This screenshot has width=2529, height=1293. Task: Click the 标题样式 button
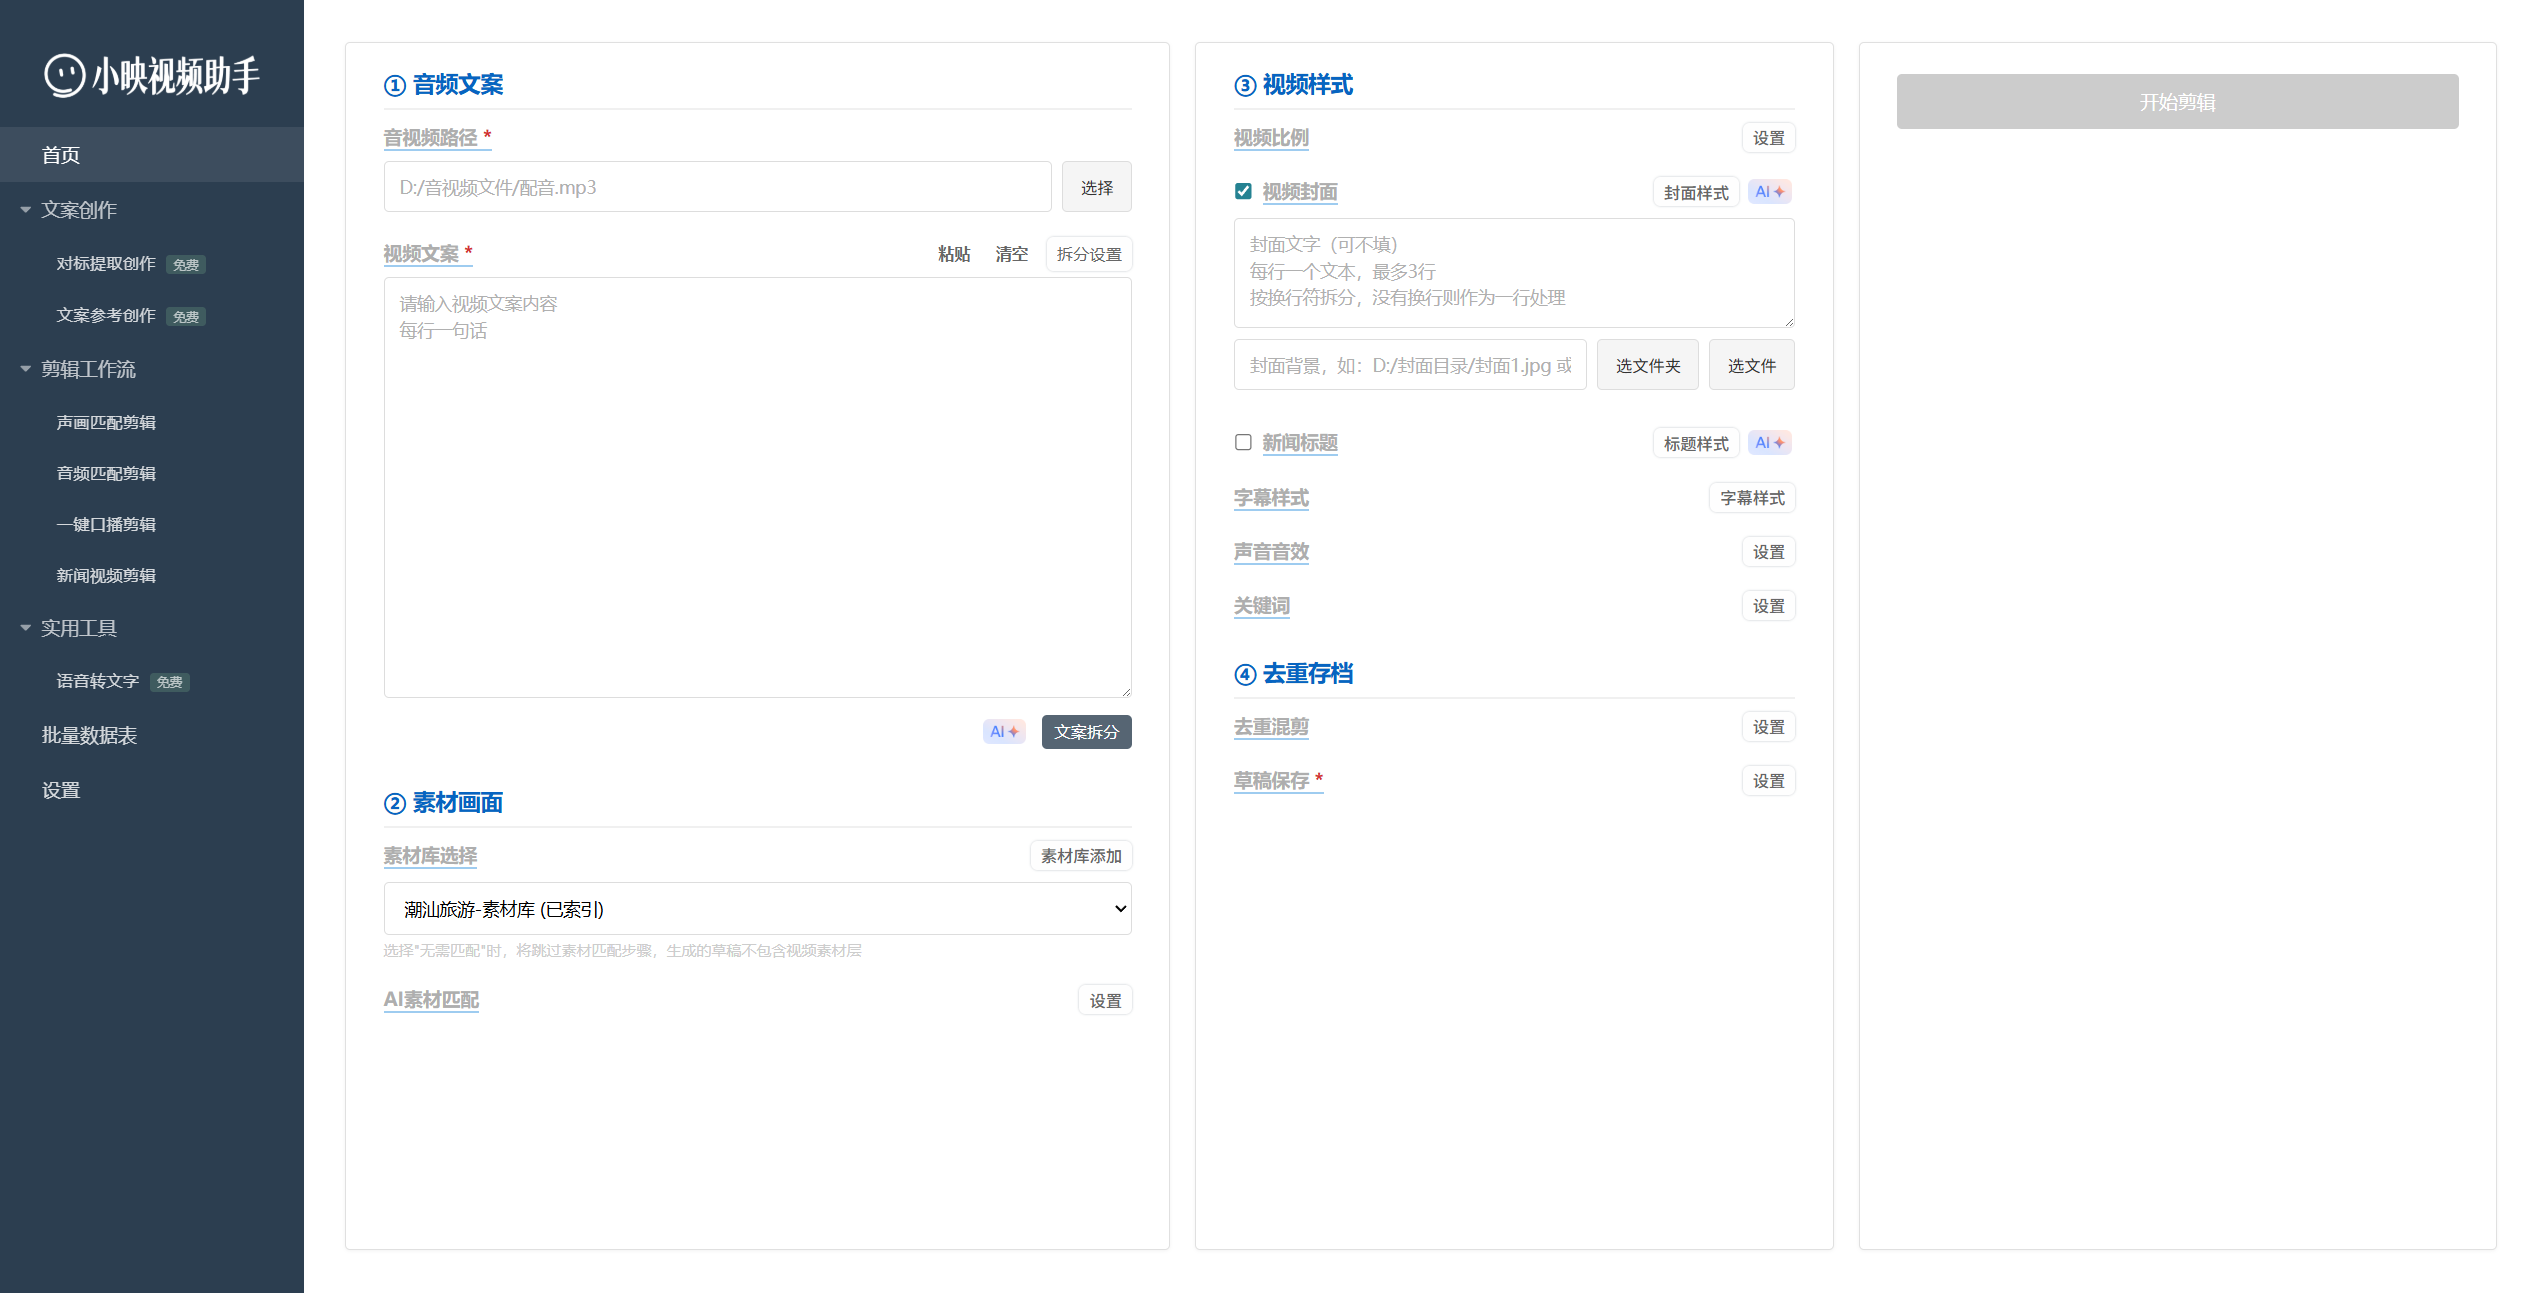pyautogui.click(x=1696, y=443)
